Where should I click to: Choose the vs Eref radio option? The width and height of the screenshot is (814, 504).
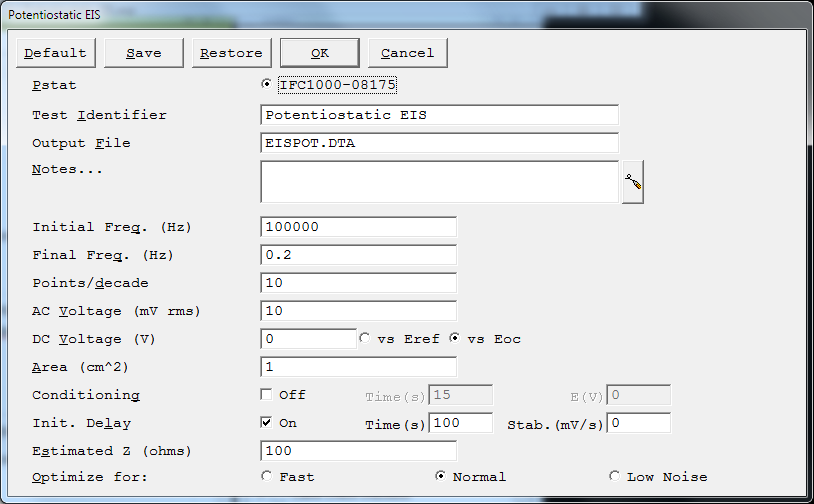[364, 338]
